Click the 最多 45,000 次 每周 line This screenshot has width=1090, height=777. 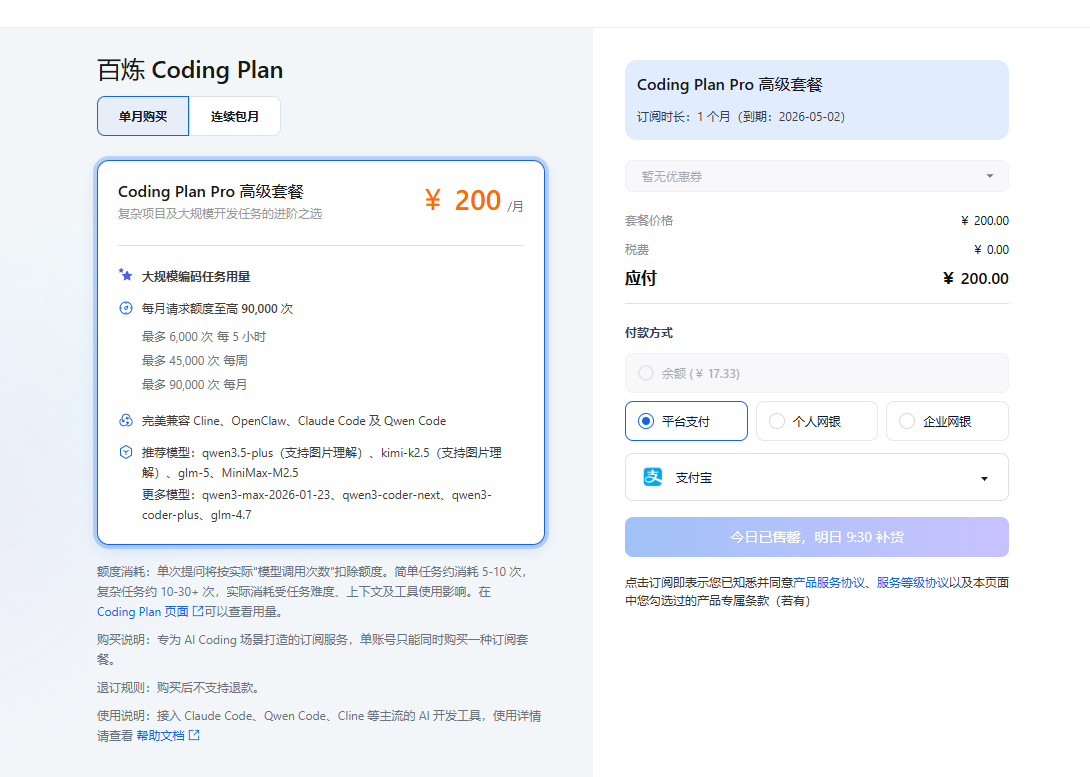(195, 361)
